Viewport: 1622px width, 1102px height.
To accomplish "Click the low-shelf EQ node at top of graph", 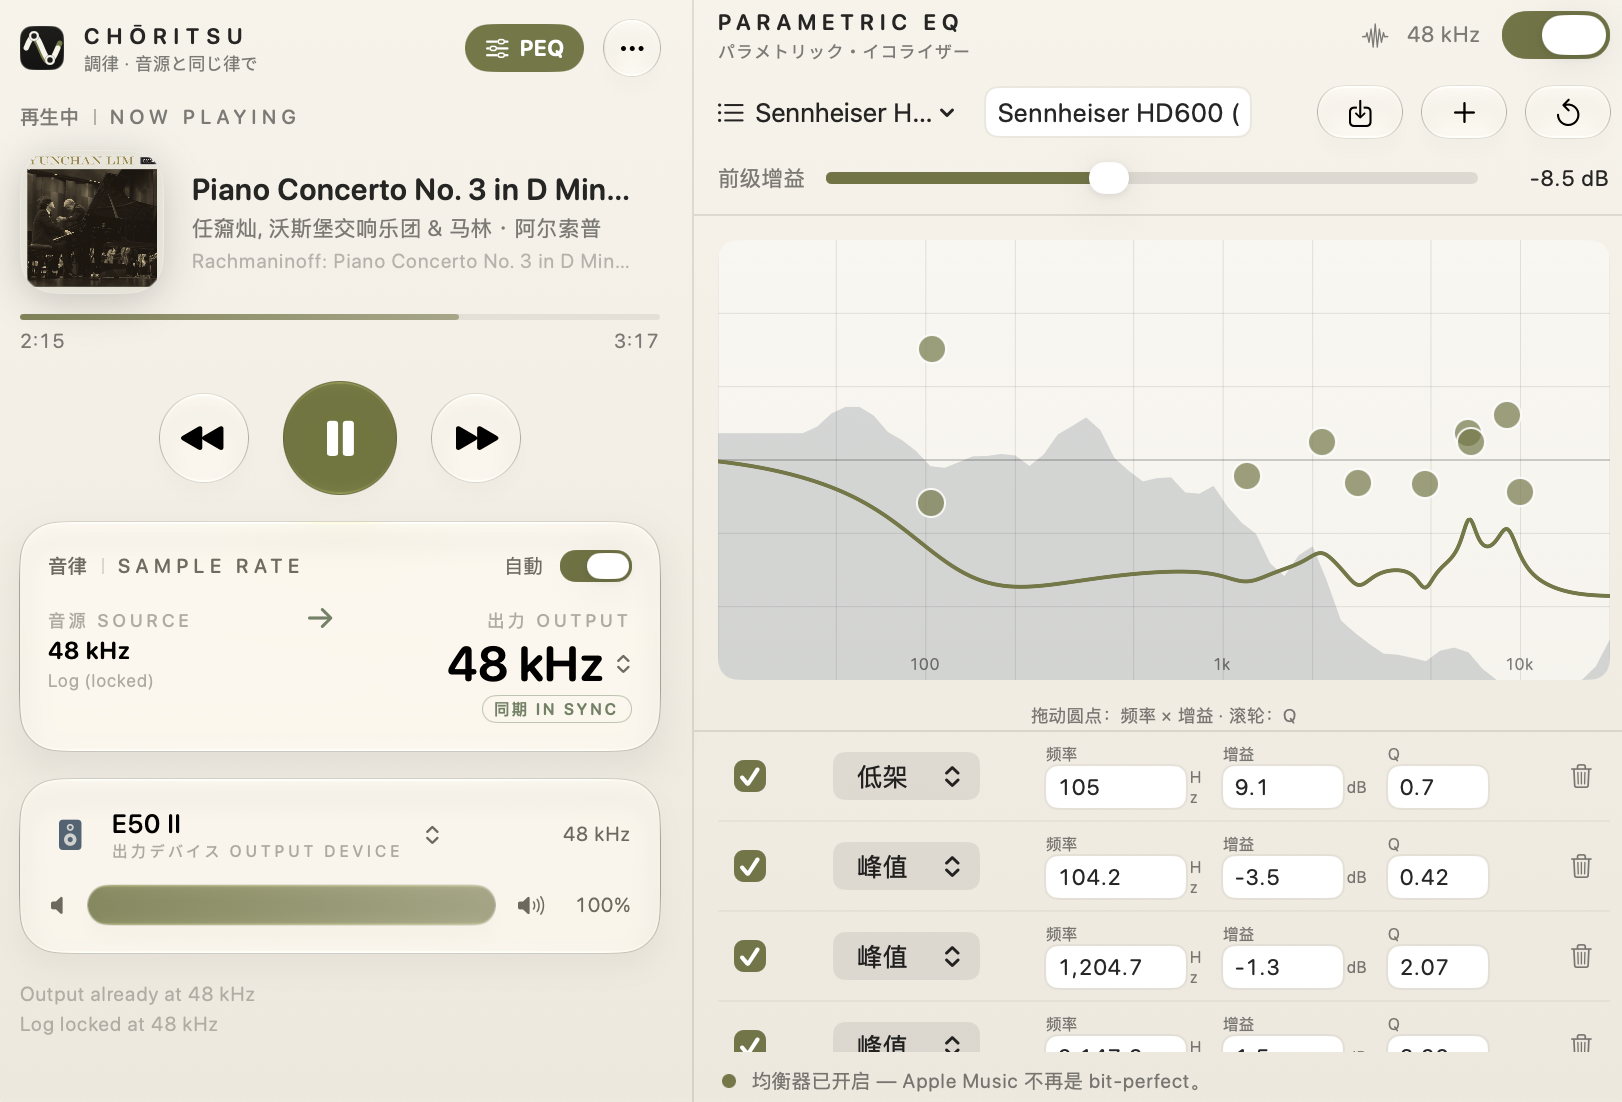I will [932, 349].
